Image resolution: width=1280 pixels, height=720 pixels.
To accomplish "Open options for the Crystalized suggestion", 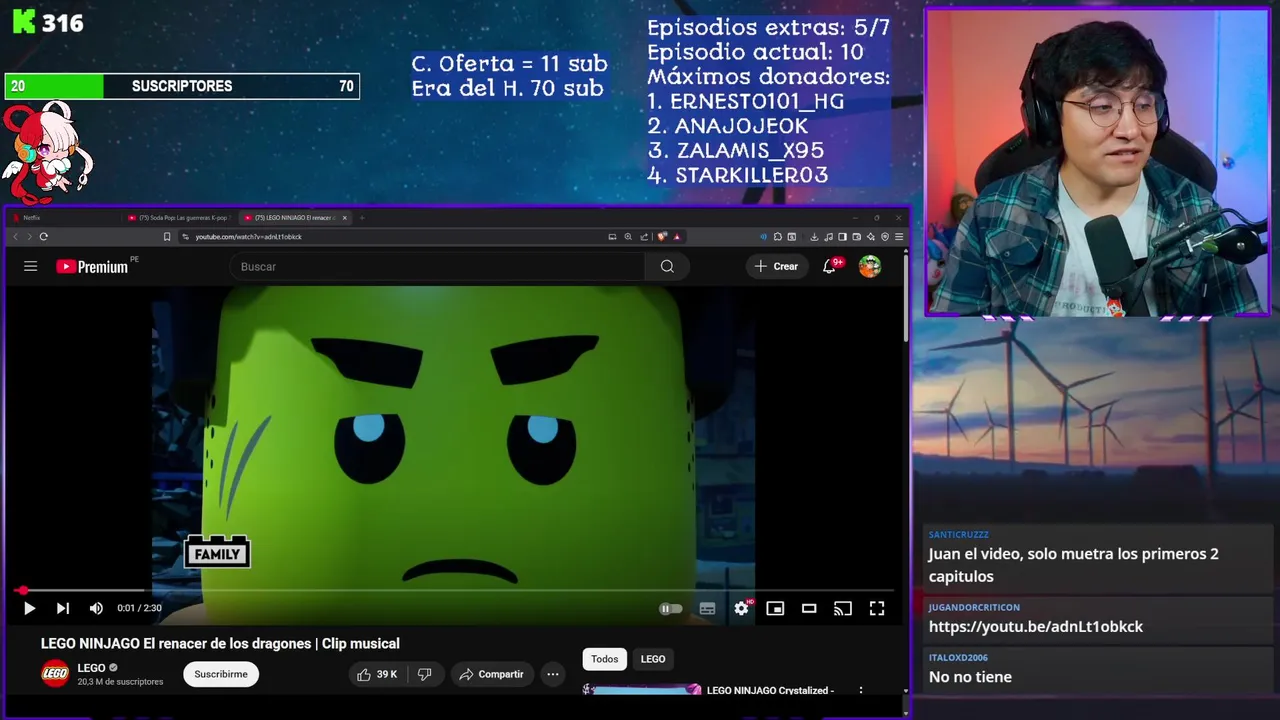I will coord(860,690).
